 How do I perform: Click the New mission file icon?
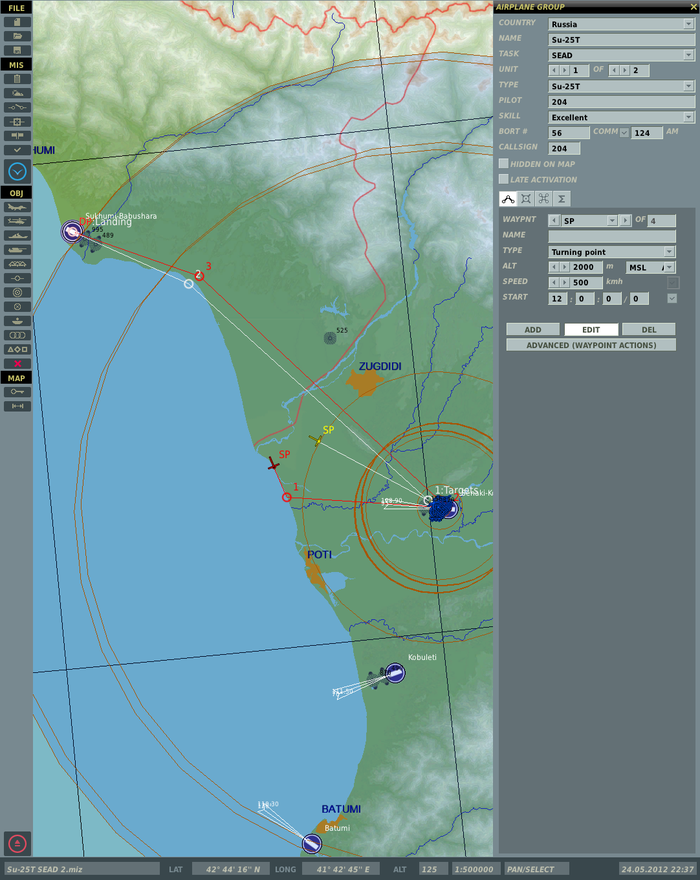tap(17, 22)
